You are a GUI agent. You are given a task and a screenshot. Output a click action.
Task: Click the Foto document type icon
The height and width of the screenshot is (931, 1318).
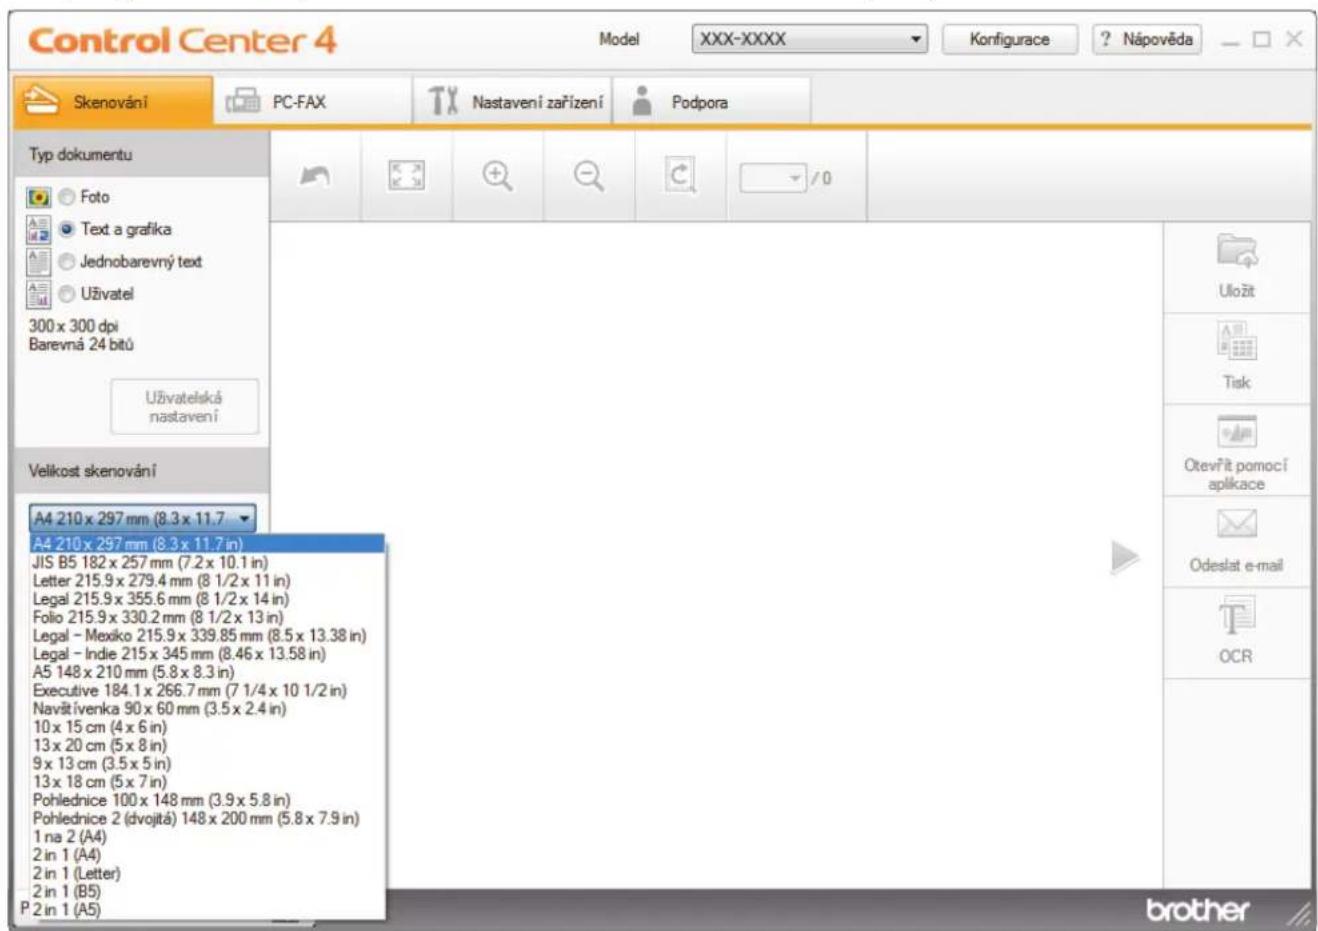[38, 197]
